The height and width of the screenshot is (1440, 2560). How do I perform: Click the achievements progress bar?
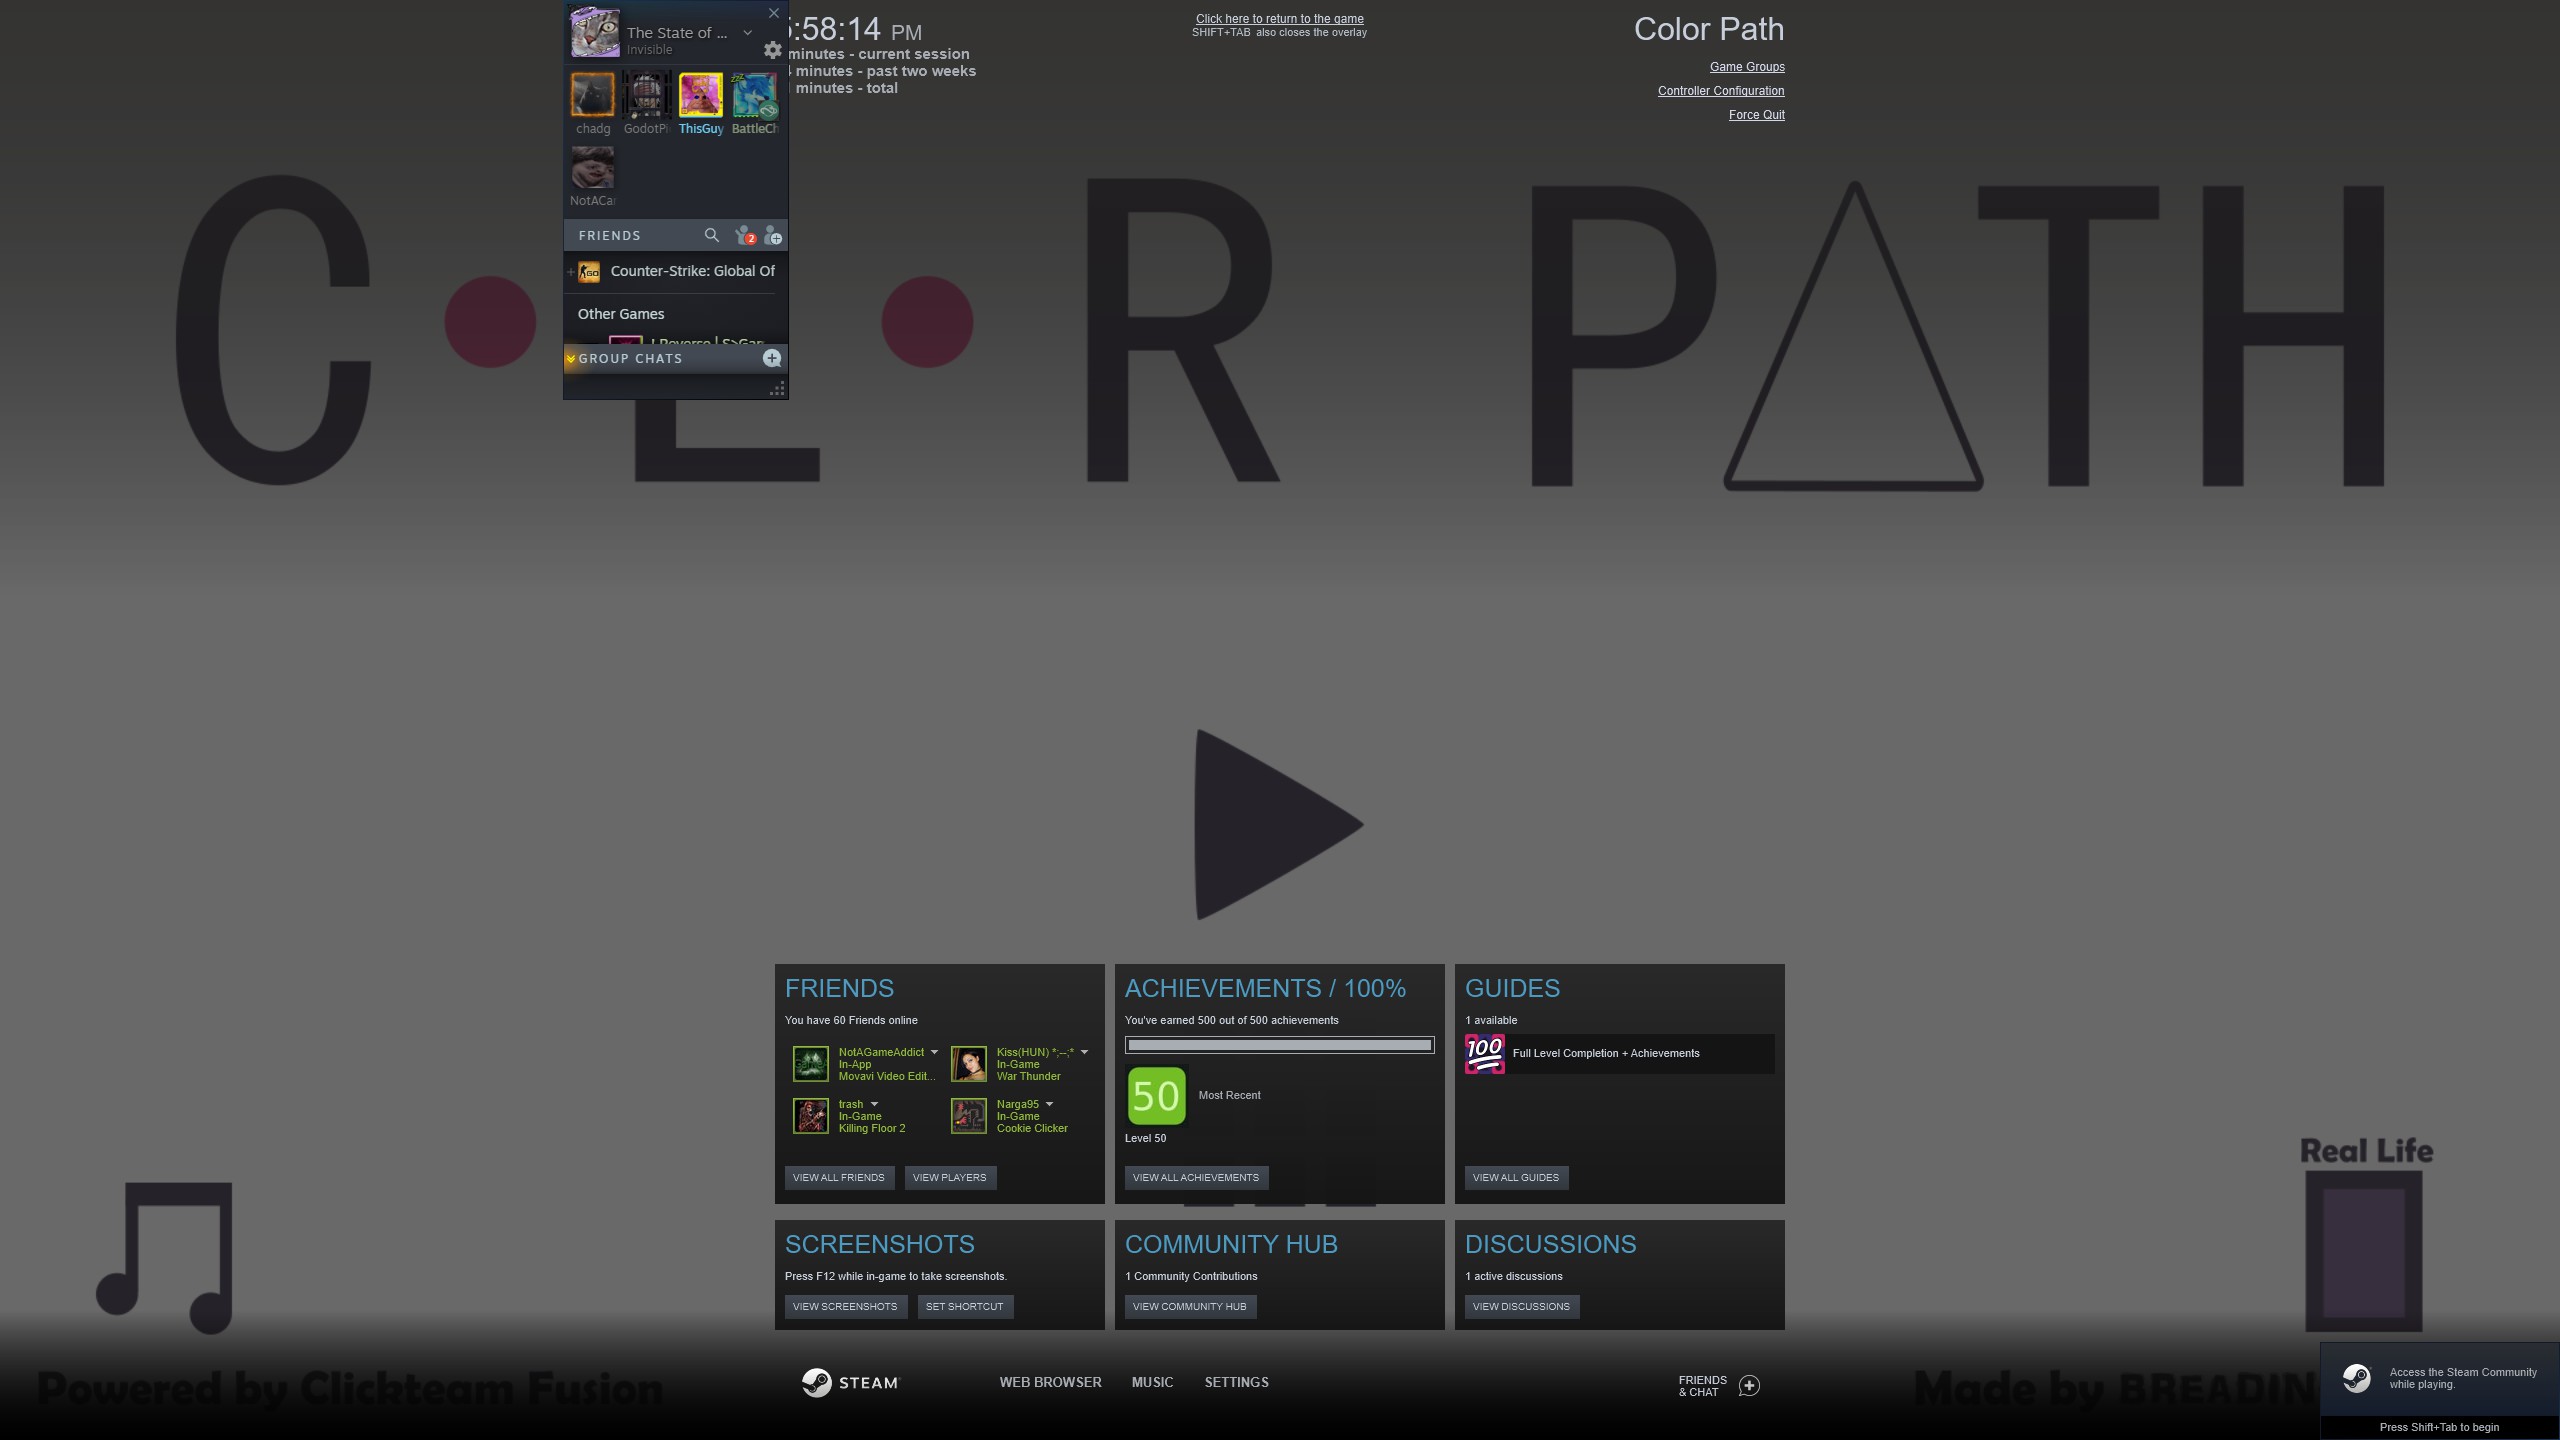point(1279,1045)
